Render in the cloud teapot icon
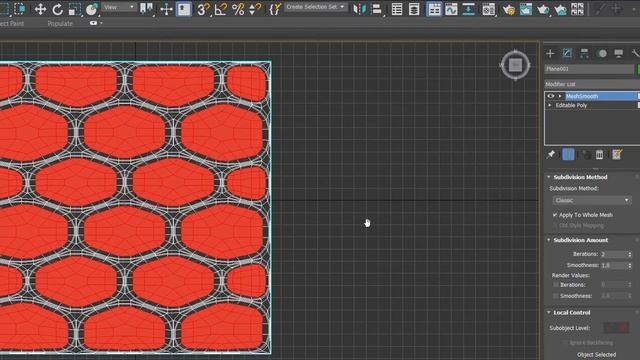The image size is (640, 360). (560, 9)
